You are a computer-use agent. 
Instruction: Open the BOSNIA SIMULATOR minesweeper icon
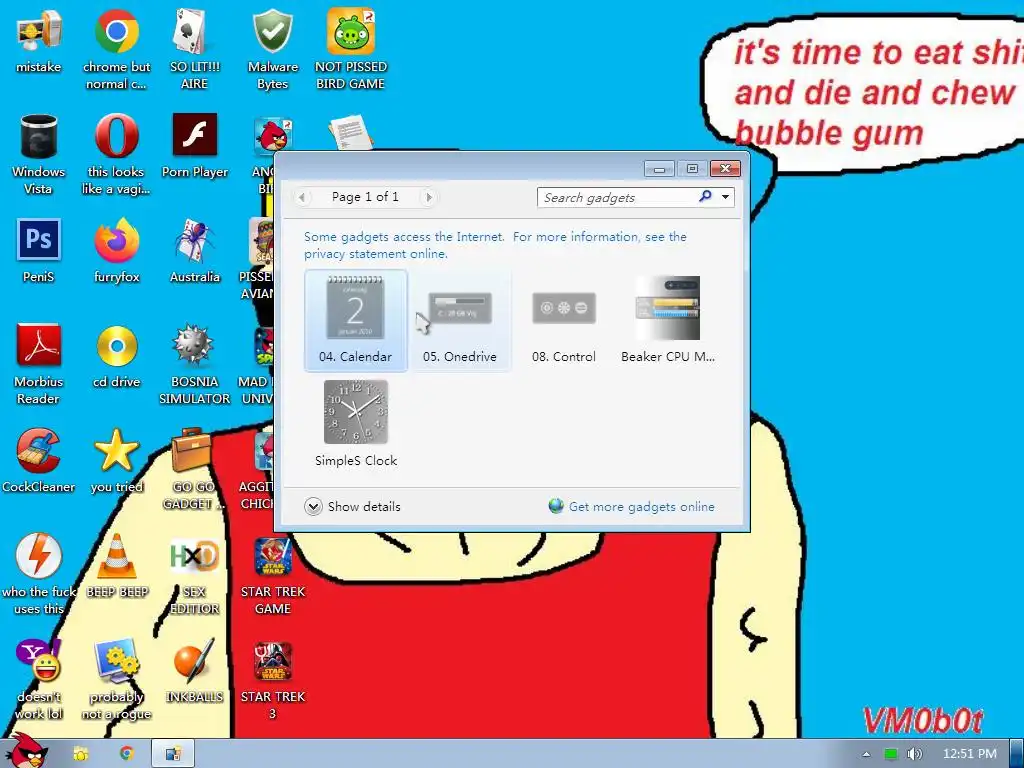pyautogui.click(x=194, y=364)
